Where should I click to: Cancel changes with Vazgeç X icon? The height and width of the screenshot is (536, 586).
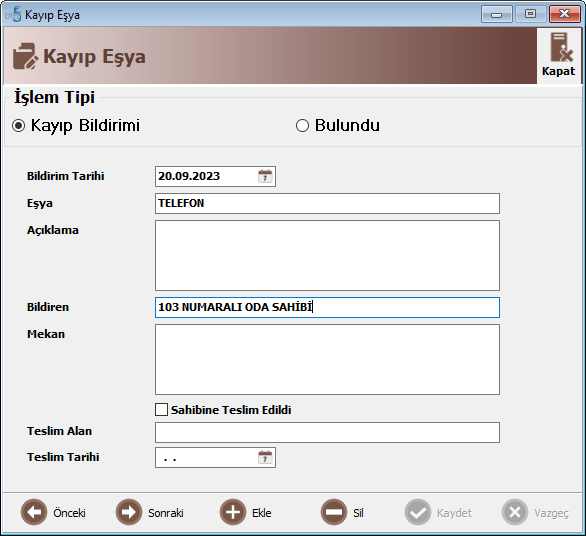(515, 512)
